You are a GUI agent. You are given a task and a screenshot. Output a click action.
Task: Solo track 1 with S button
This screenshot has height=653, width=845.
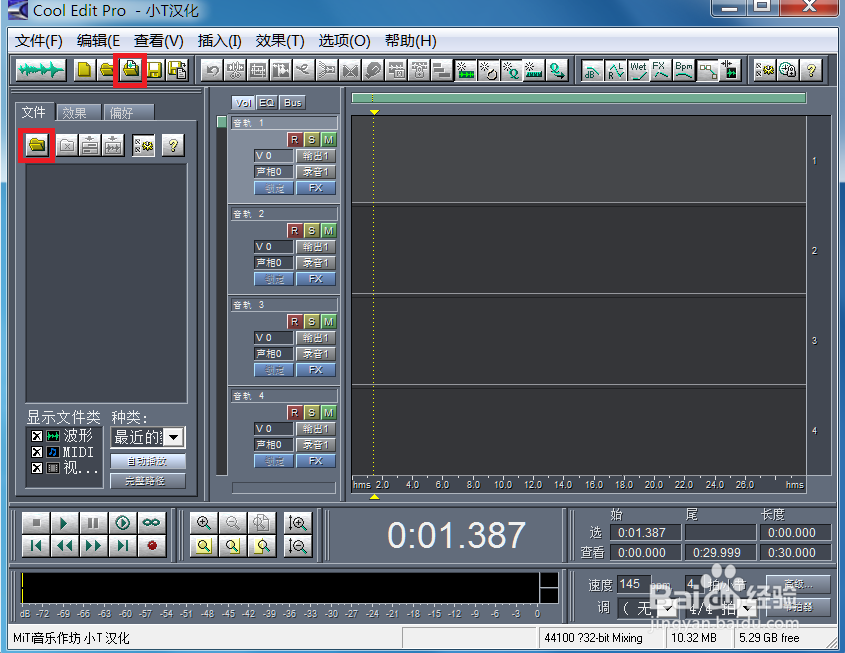pyautogui.click(x=311, y=140)
